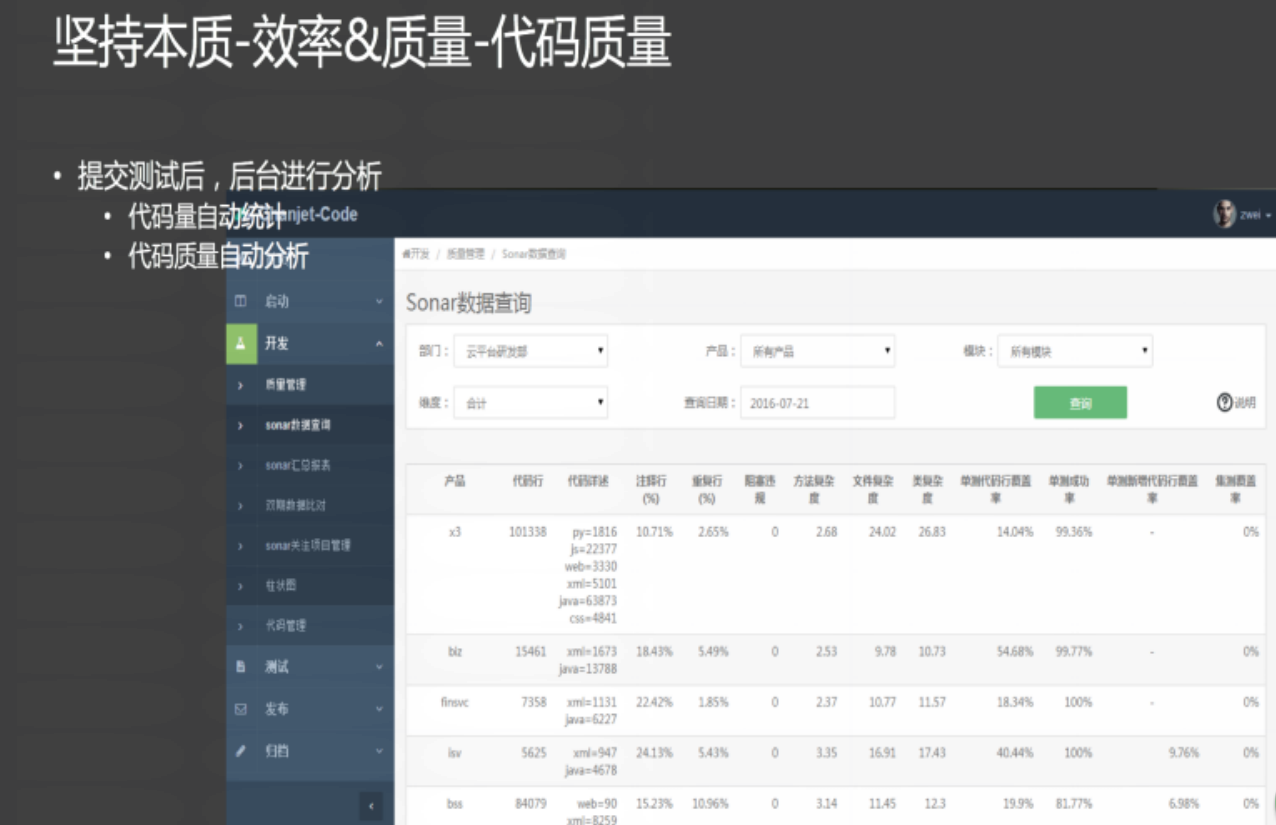
Task: Click the 启动 sidebar icon
Action: (240, 301)
